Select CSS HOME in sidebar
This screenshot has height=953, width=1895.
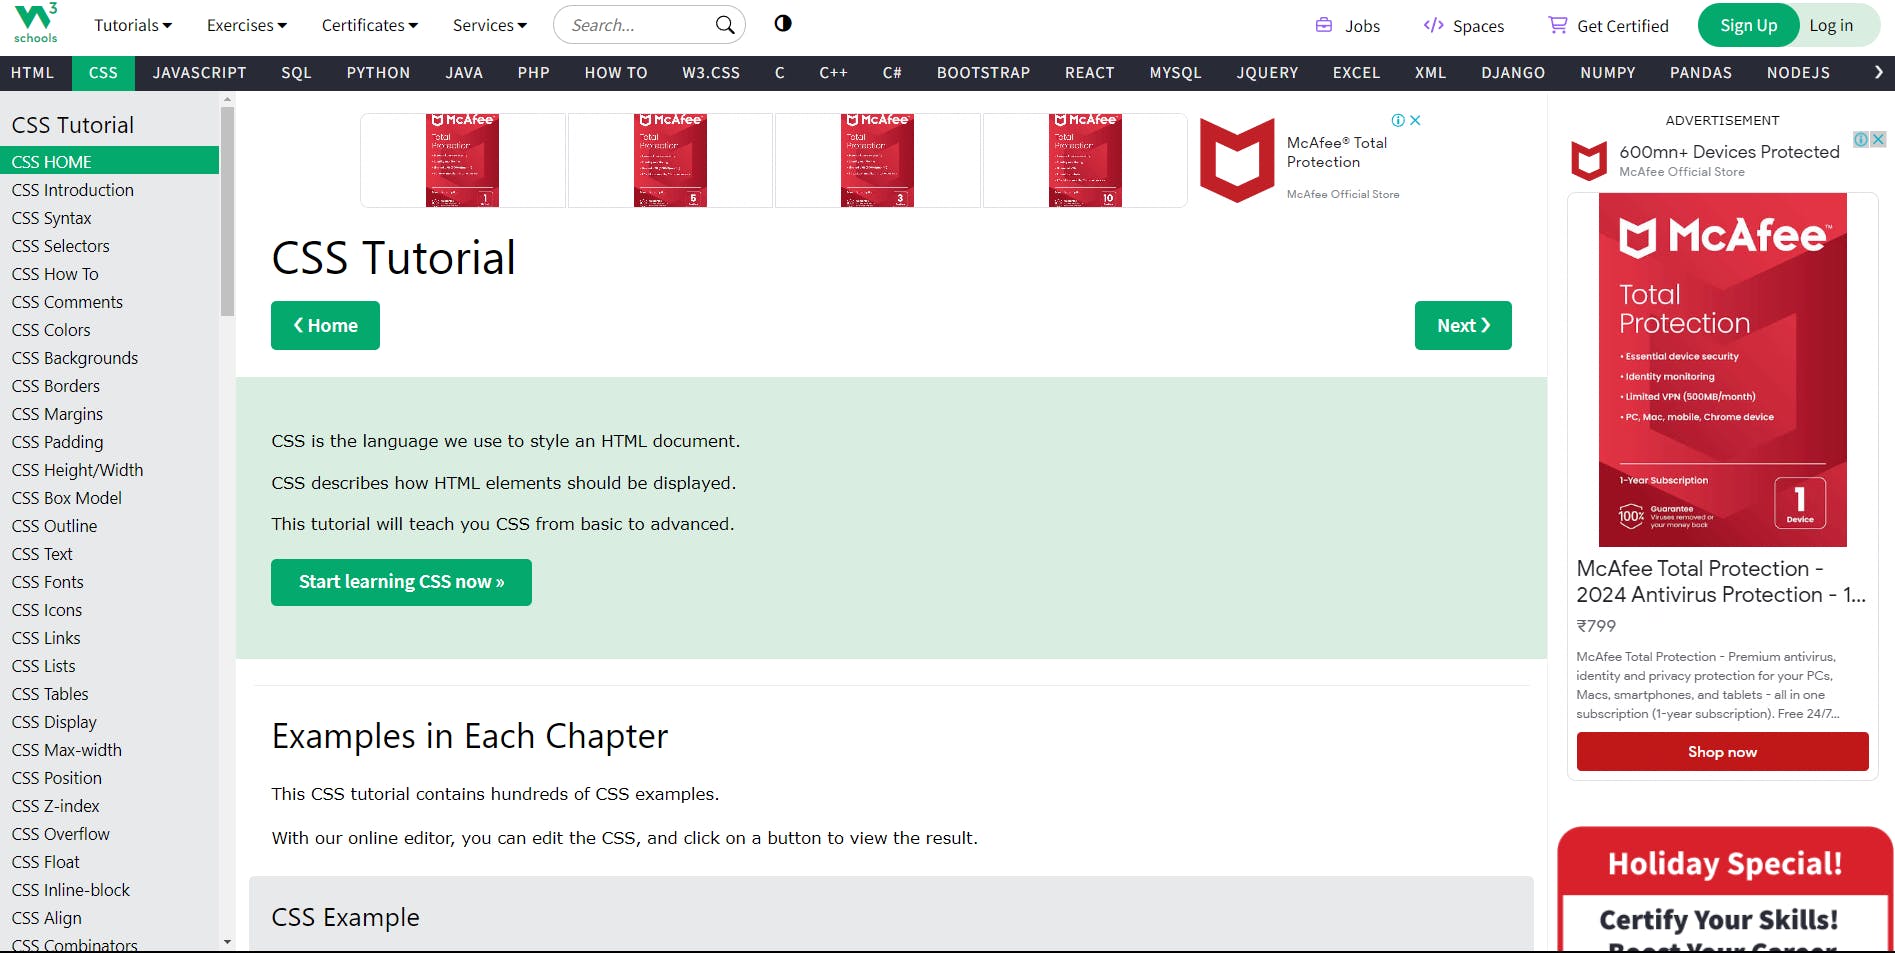pyautogui.click(x=109, y=161)
